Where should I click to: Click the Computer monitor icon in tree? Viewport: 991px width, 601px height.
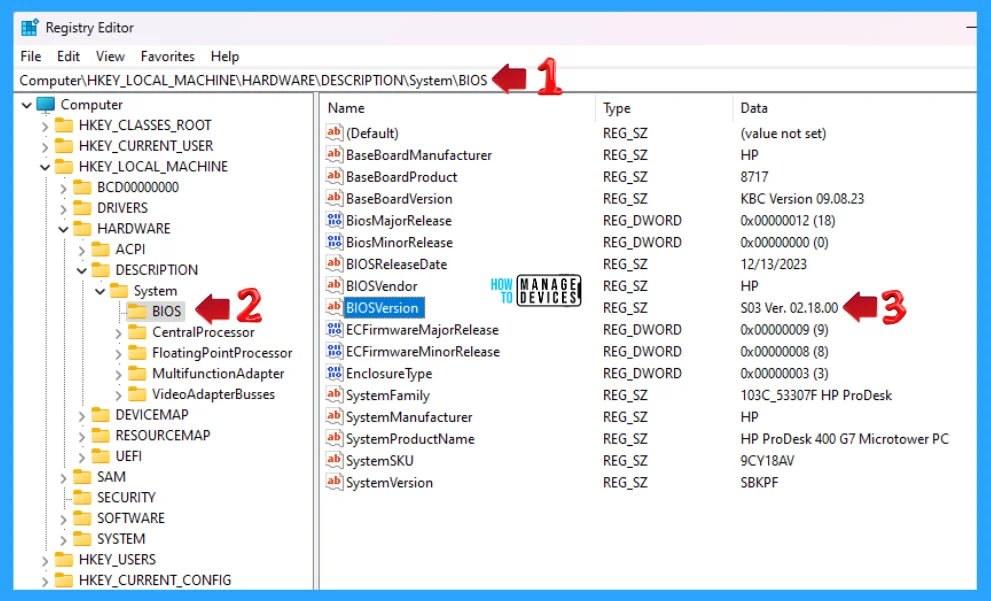point(46,104)
